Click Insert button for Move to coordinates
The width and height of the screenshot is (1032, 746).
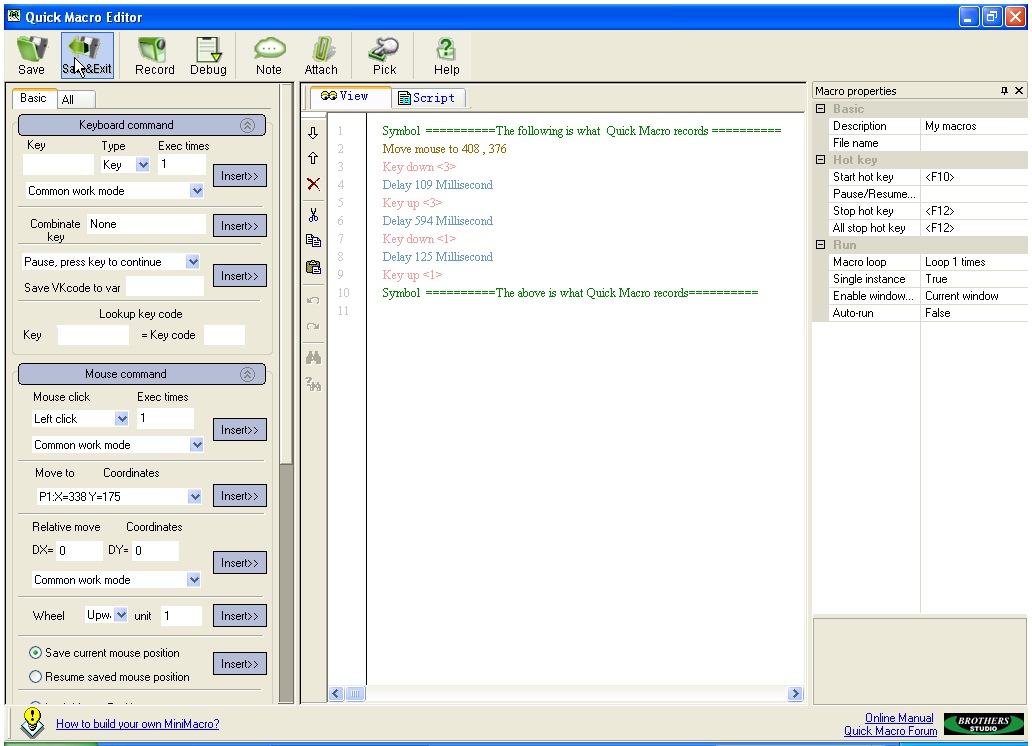[240, 496]
